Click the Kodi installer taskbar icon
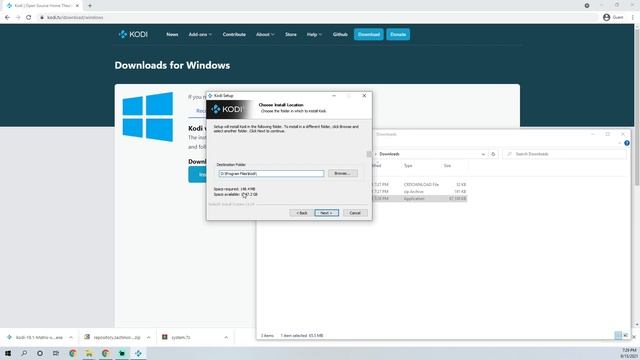This screenshot has width=640, height=360. tap(138, 353)
